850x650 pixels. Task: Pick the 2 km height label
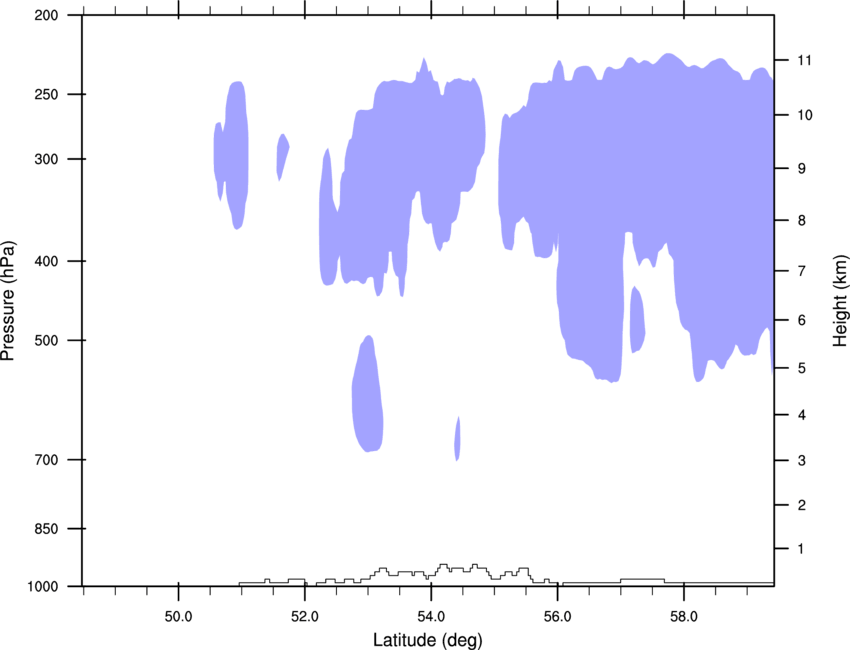click(801, 505)
